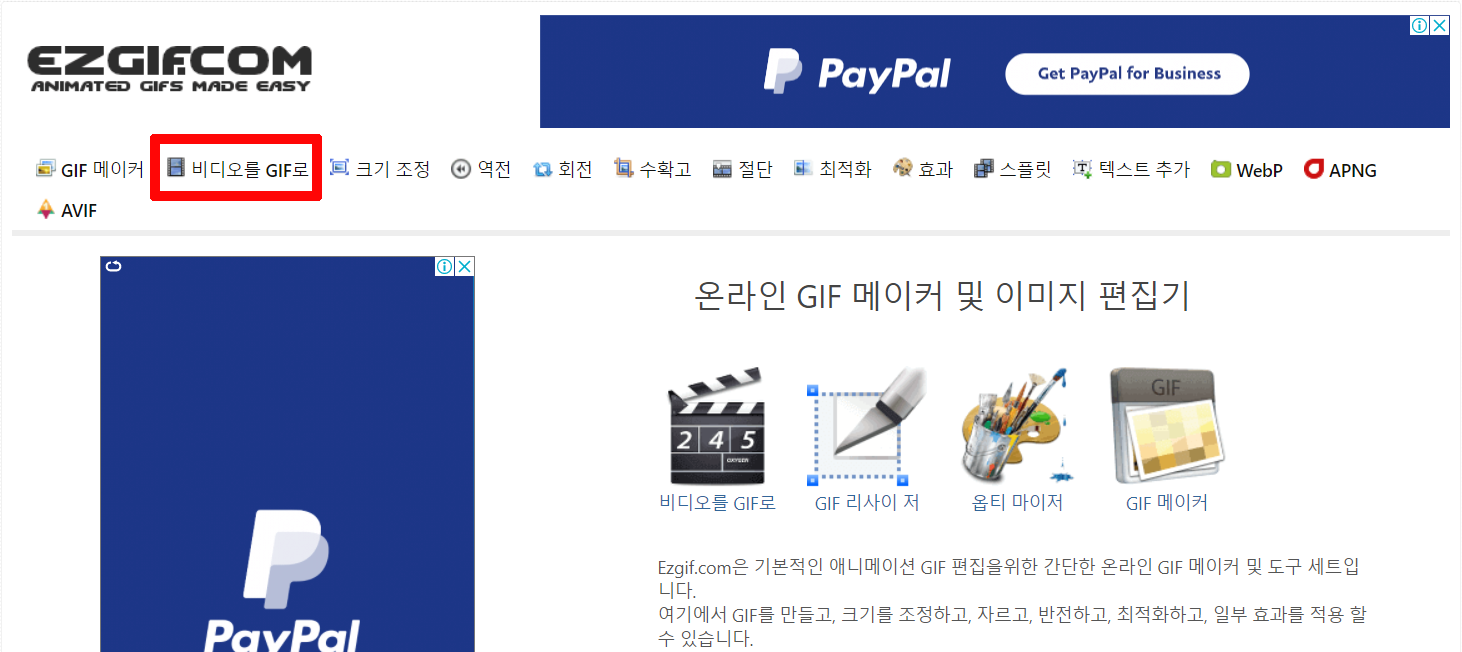Click the 스플릿 split icon
This screenshot has height=652, width=1462.
click(984, 169)
